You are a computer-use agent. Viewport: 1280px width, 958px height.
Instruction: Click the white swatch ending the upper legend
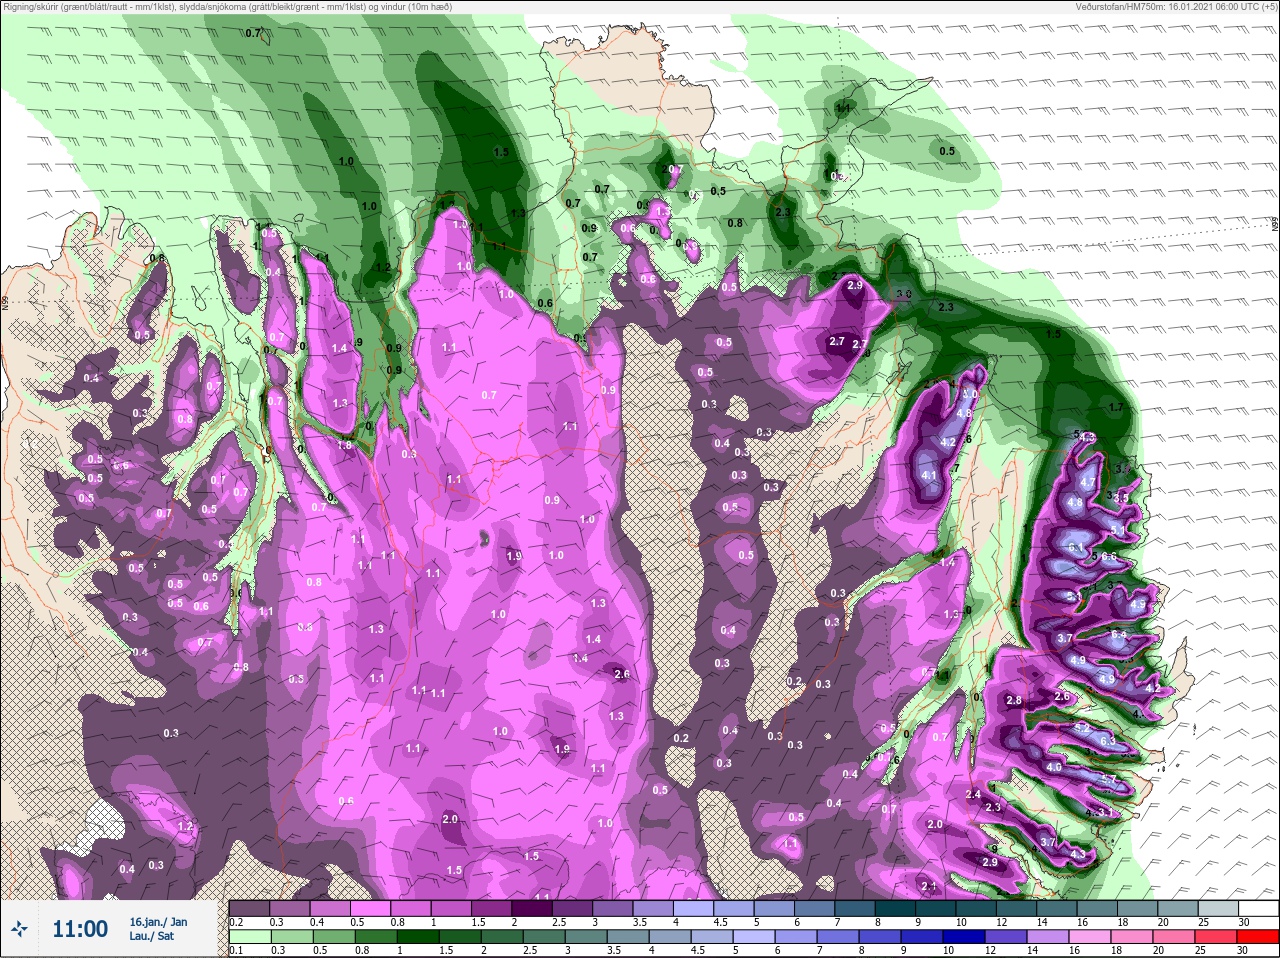click(1259, 908)
